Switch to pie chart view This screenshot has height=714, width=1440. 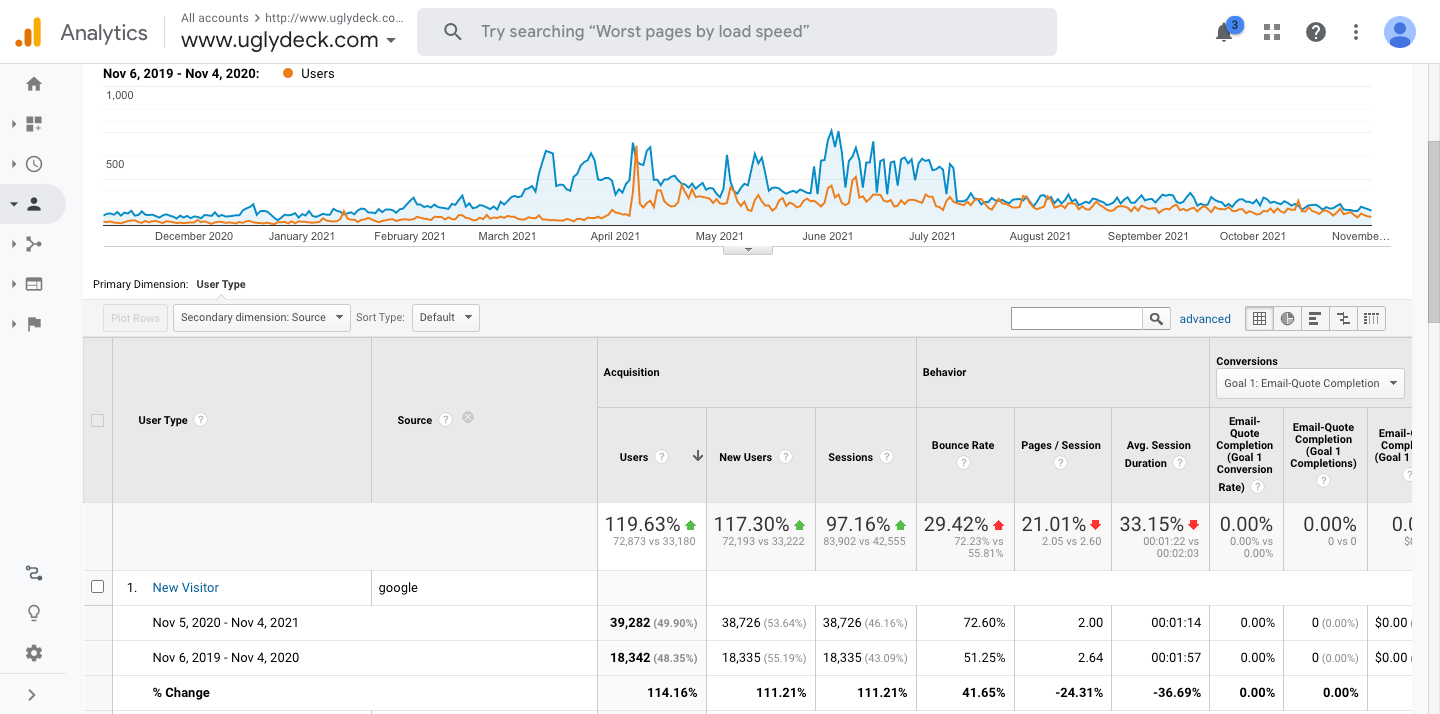[x=1287, y=319]
